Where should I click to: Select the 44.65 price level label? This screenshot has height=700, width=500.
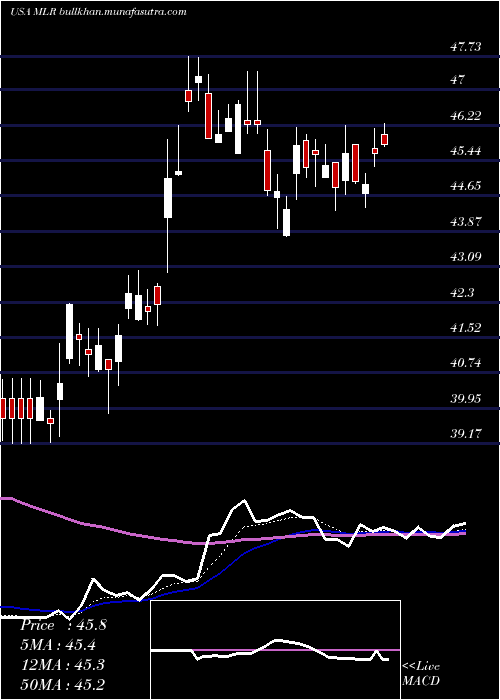pyautogui.click(x=466, y=185)
